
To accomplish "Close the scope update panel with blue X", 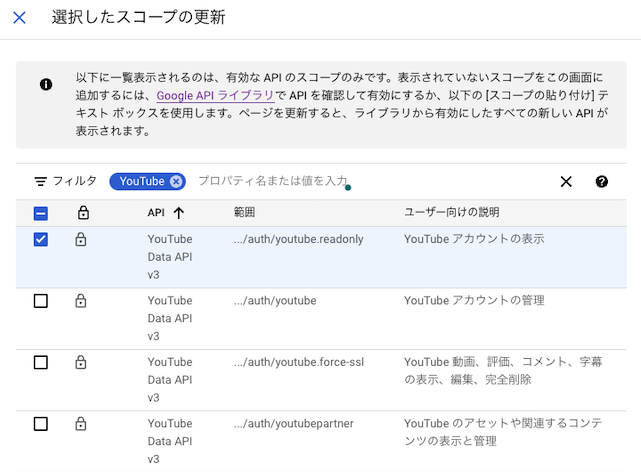I will [x=19, y=18].
